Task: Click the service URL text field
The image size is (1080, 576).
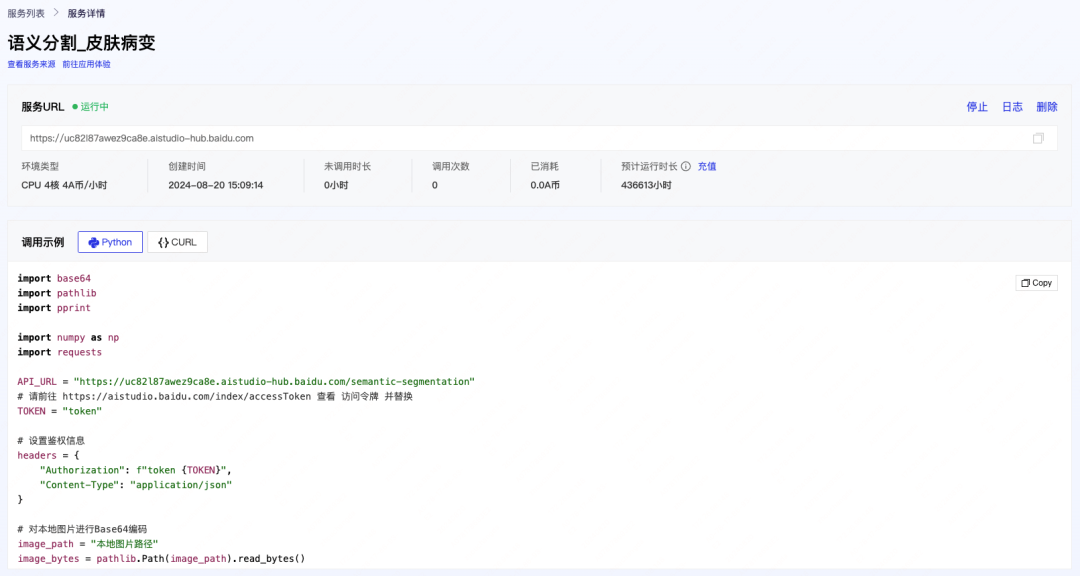Action: (x=539, y=138)
